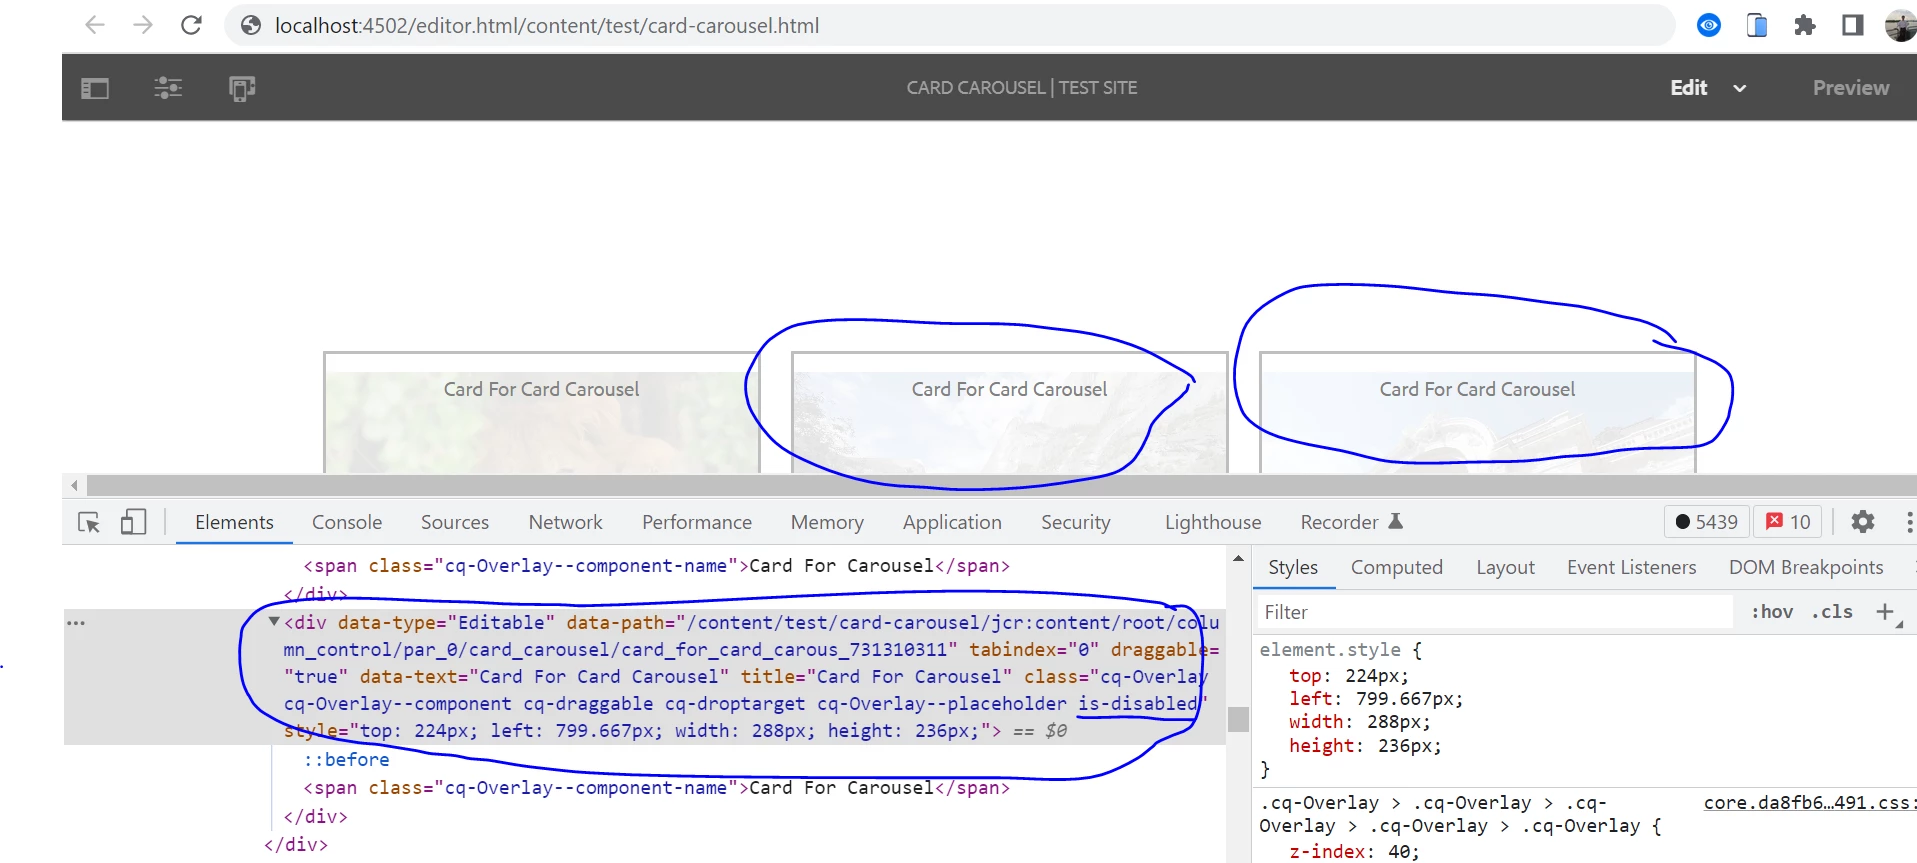The width and height of the screenshot is (1917, 863).
Task: Open the DOM Breakpoints tab
Action: tap(1806, 567)
